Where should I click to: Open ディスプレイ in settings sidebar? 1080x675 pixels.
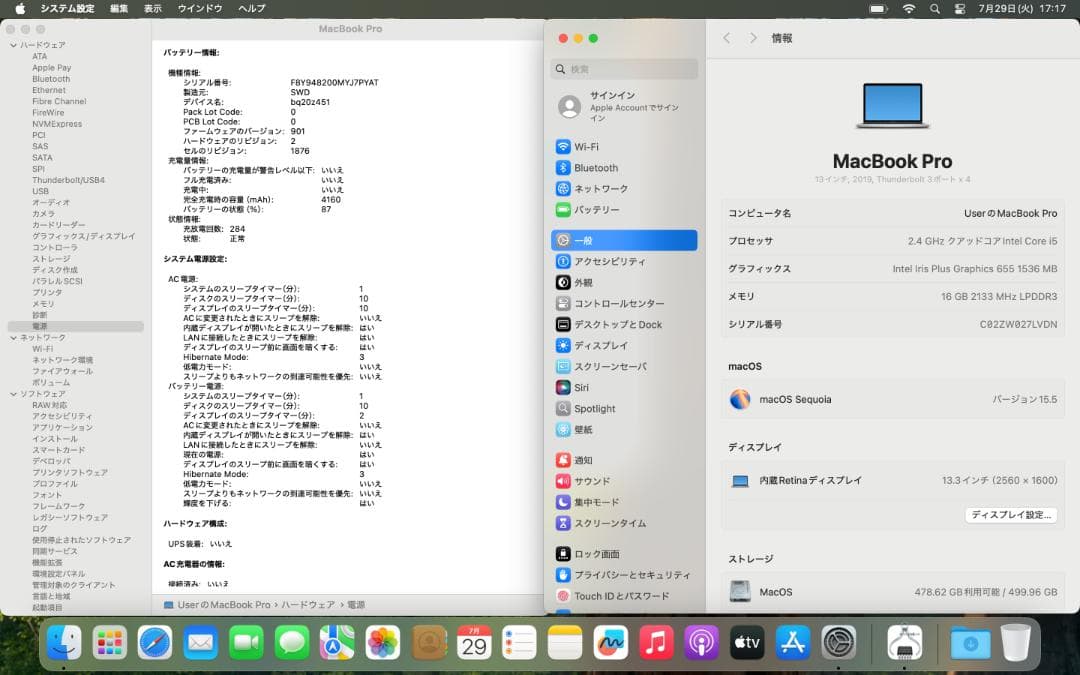624,346
